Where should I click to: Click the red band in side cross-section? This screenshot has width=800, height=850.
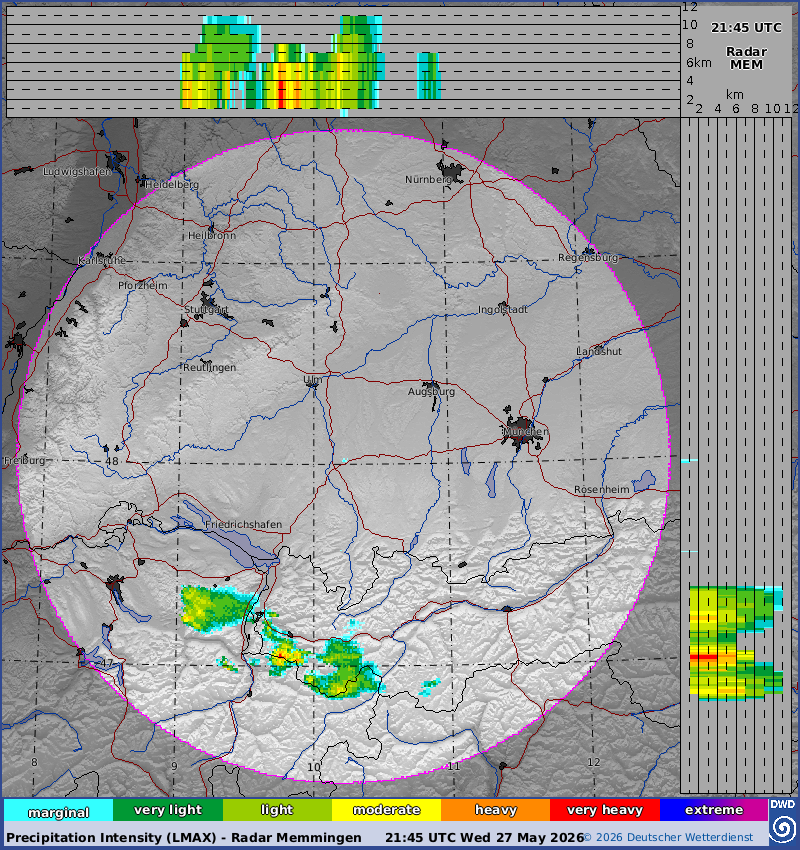click(x=704, y=657)
